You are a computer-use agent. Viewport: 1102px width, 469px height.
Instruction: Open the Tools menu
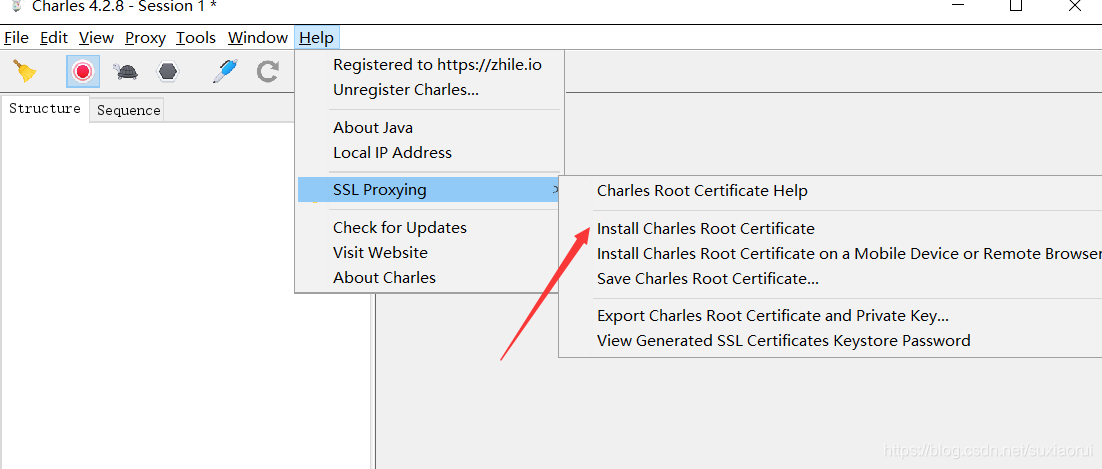coord(196,37)
